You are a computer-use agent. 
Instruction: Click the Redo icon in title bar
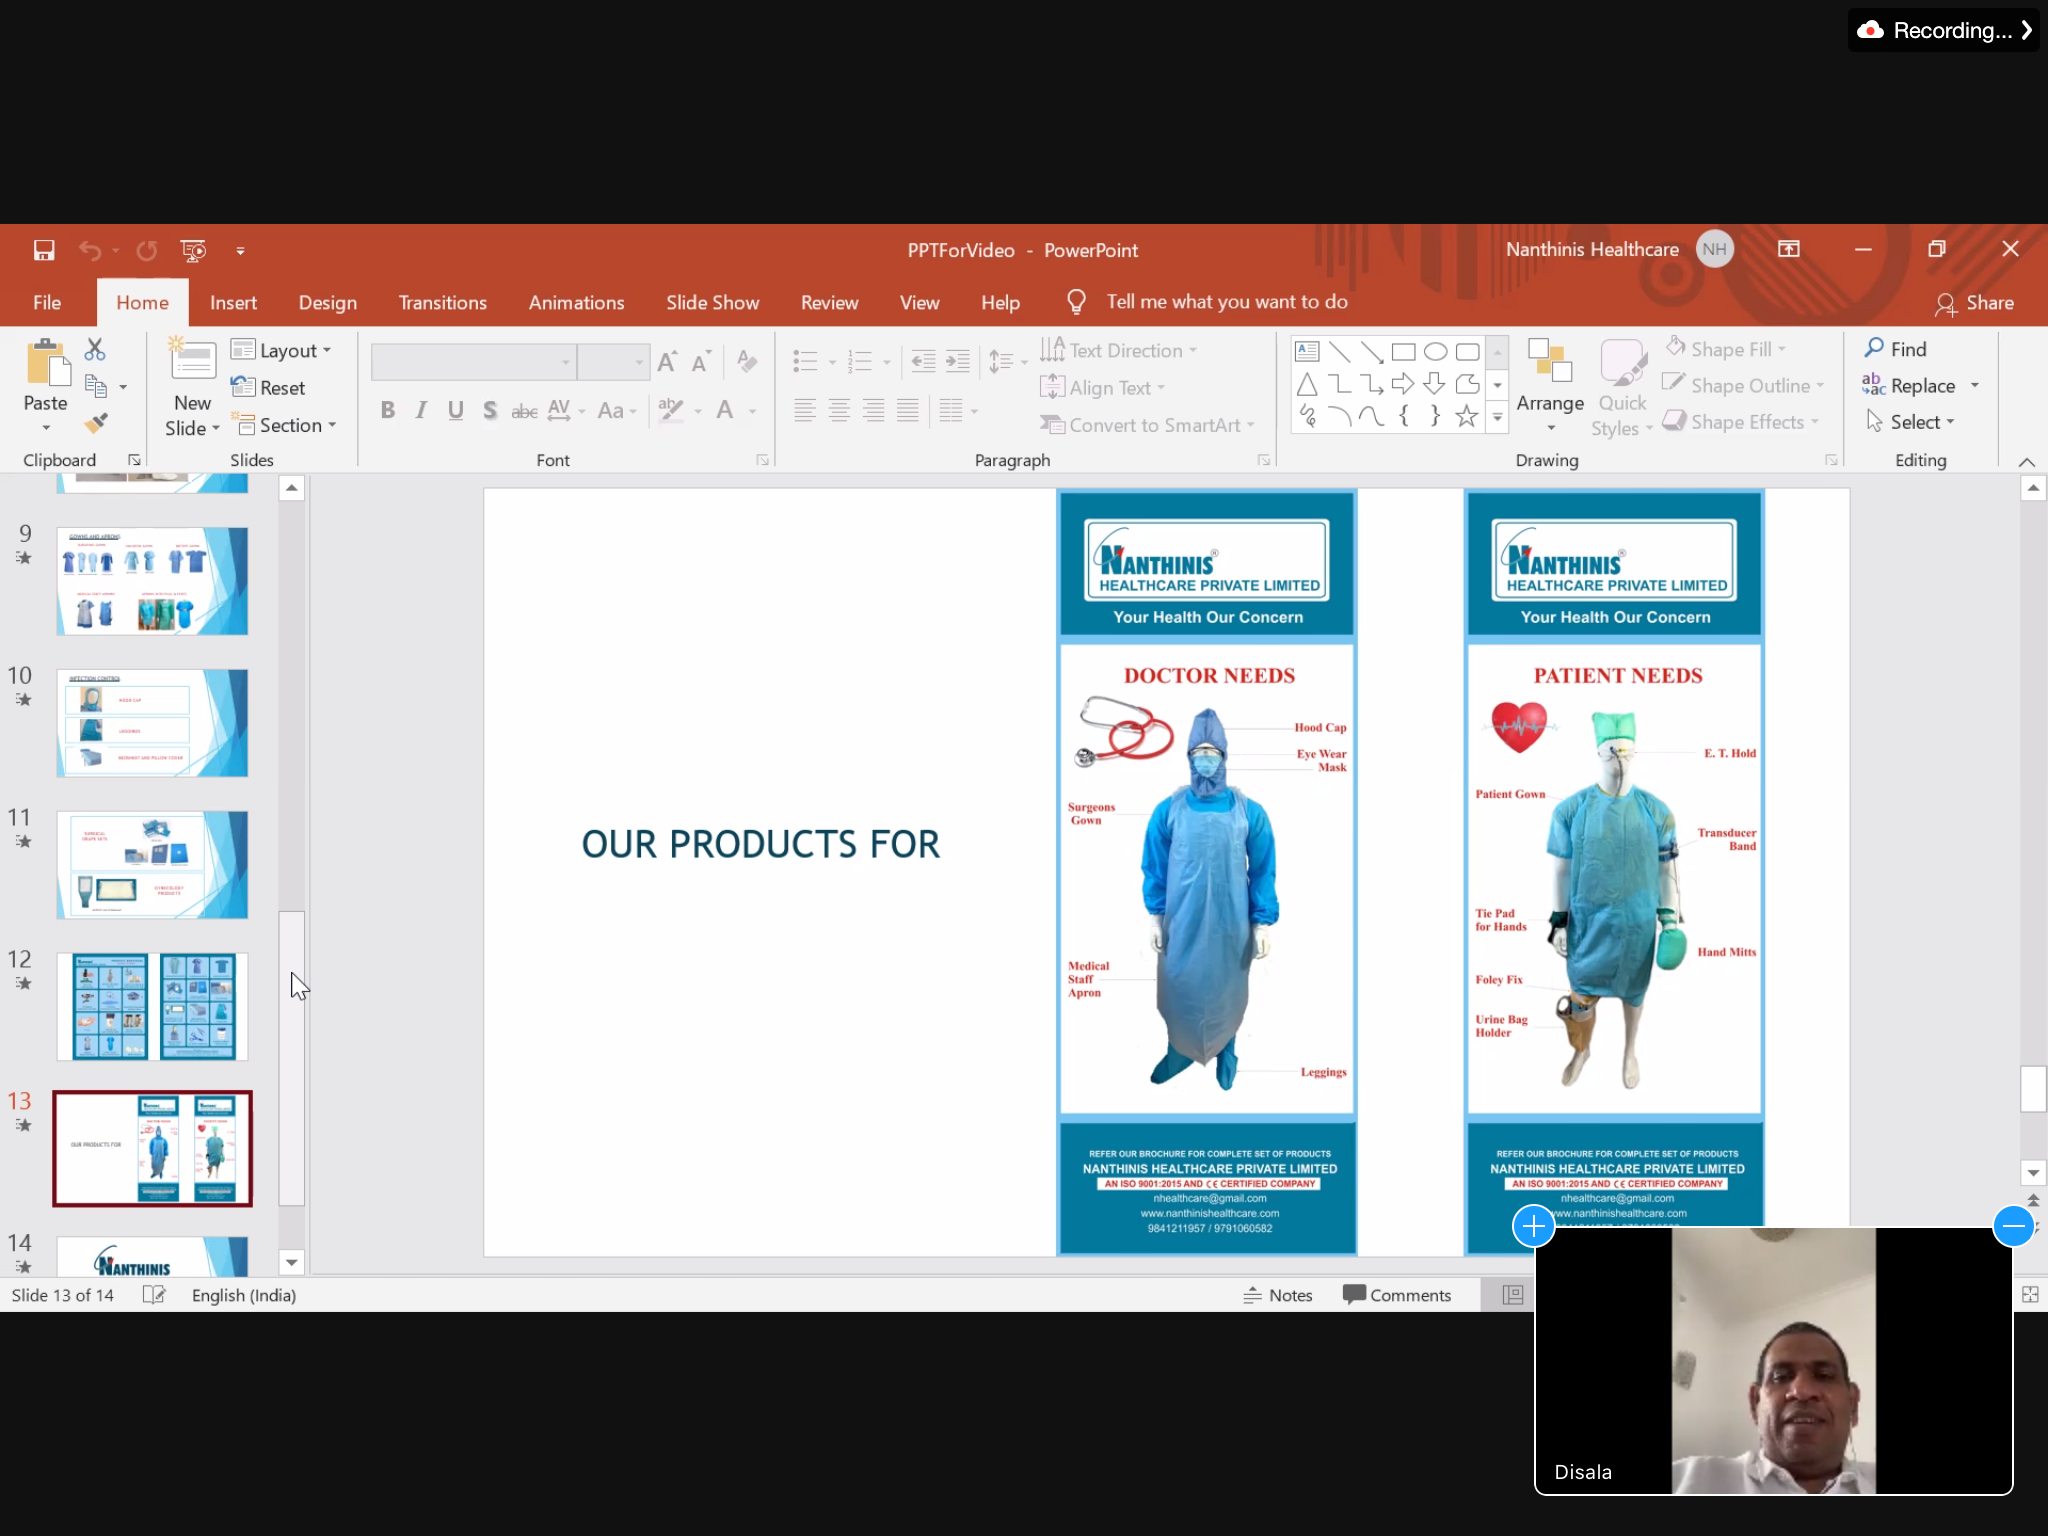click(x=147, y=250)
